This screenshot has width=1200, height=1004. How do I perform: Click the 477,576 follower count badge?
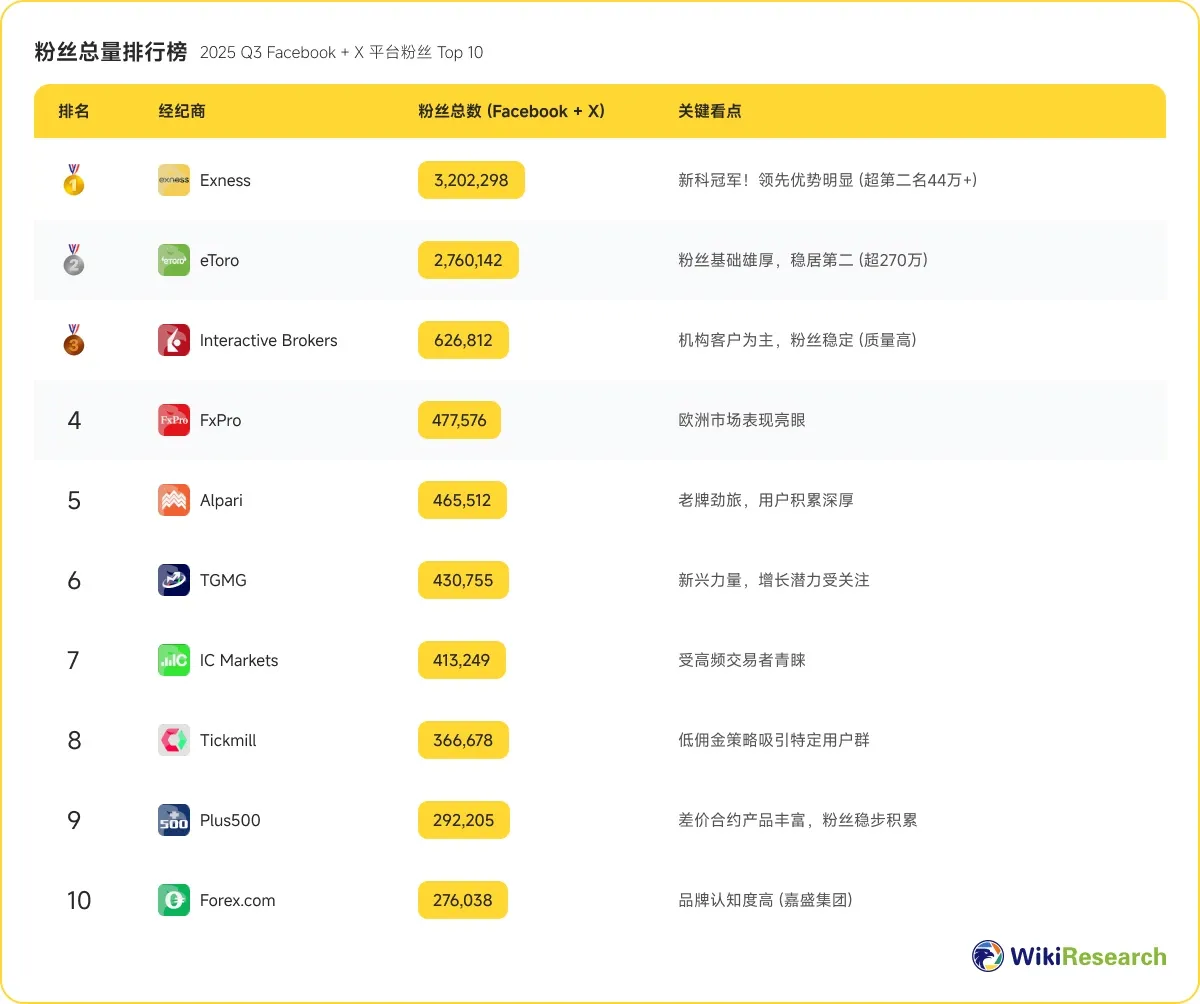[459, 420]
